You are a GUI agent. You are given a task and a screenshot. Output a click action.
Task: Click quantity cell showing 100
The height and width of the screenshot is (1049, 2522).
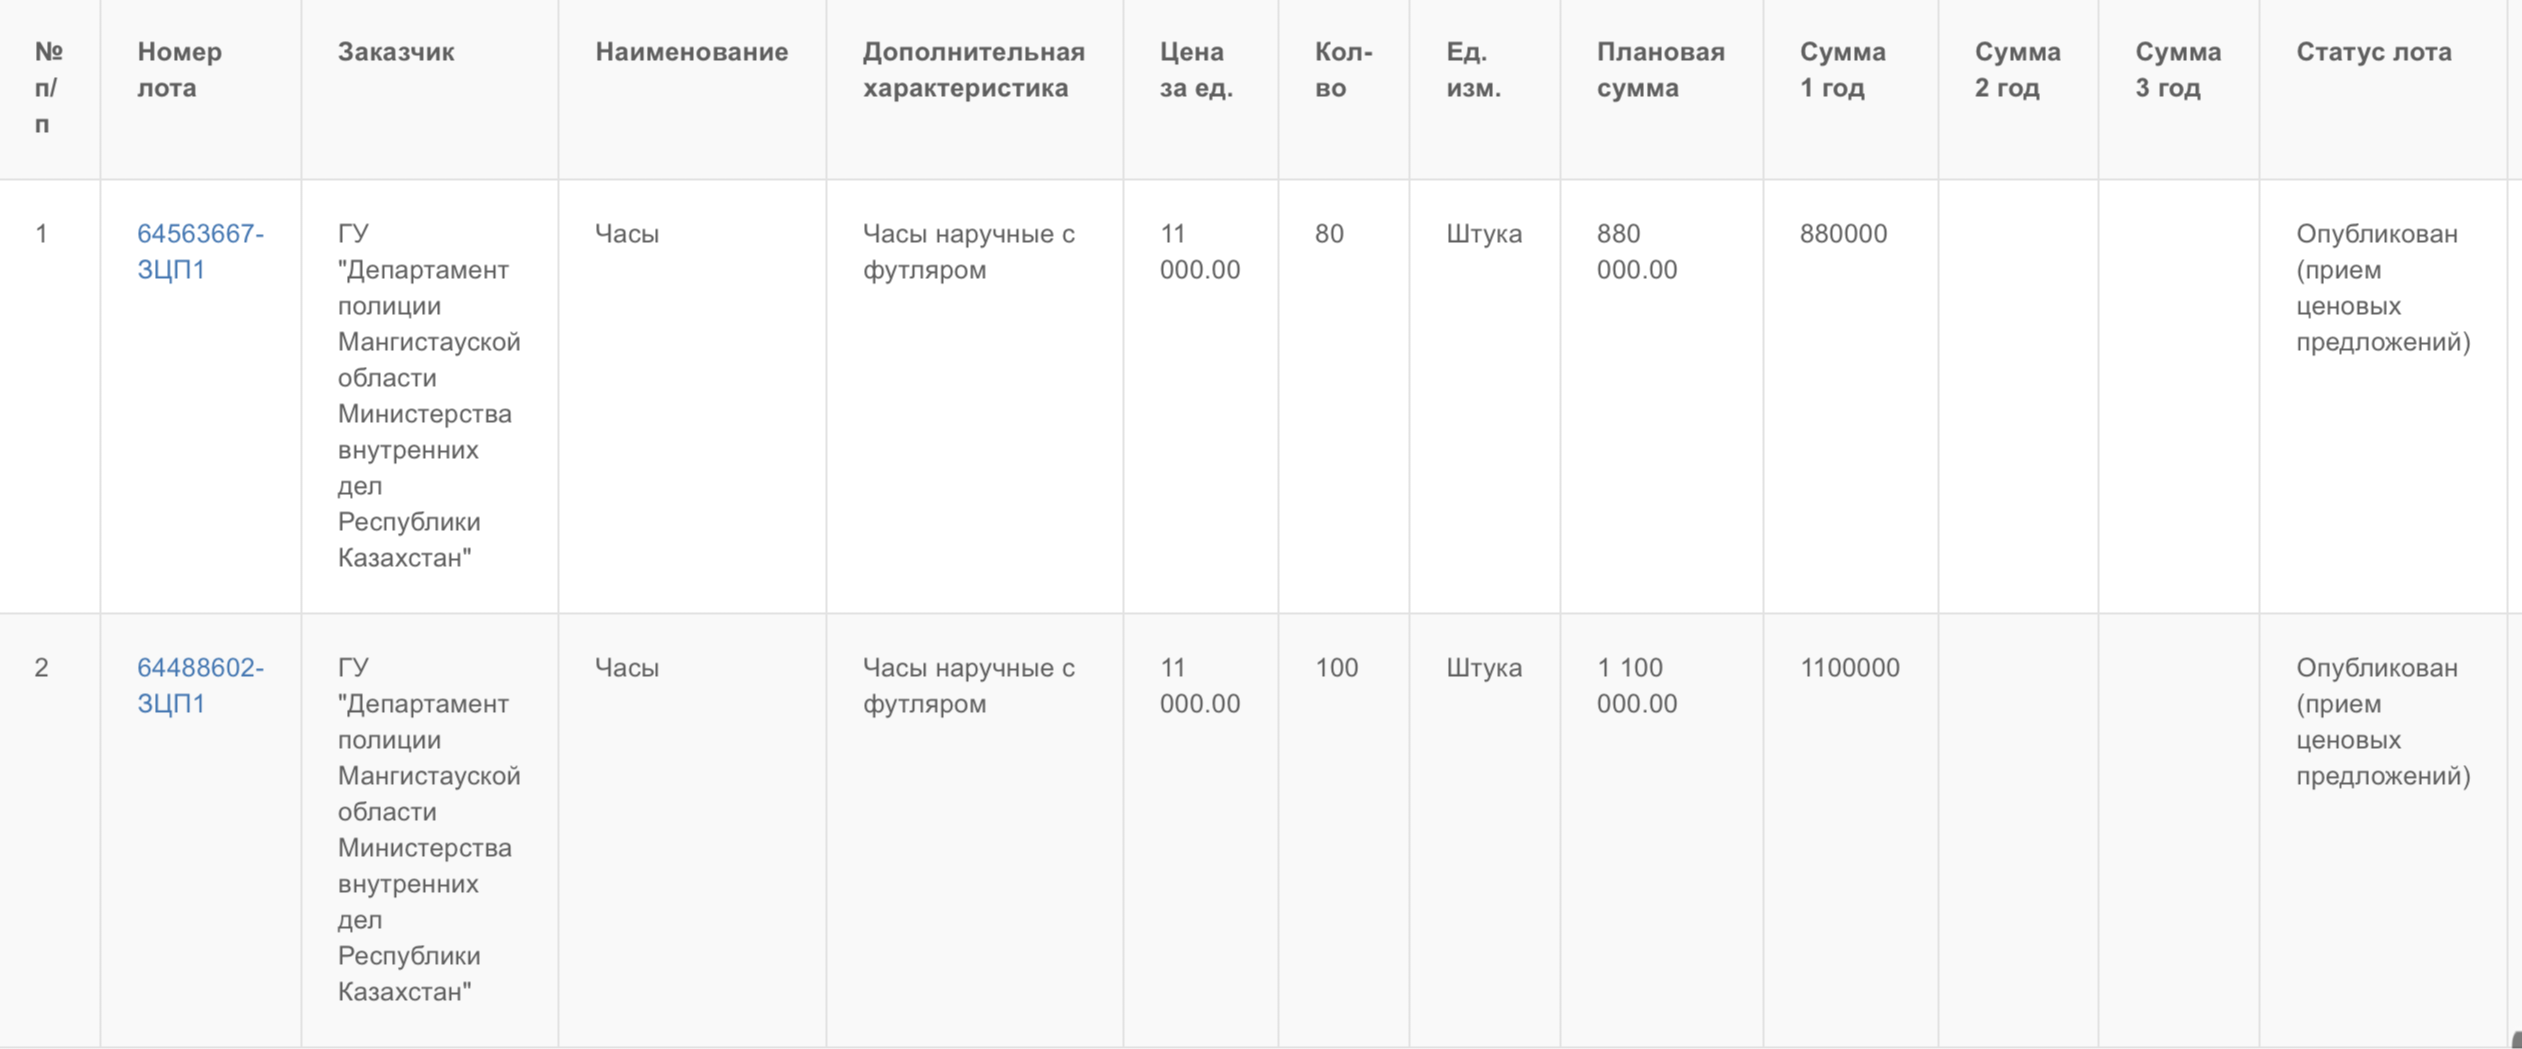click(x=1336, y=668)
